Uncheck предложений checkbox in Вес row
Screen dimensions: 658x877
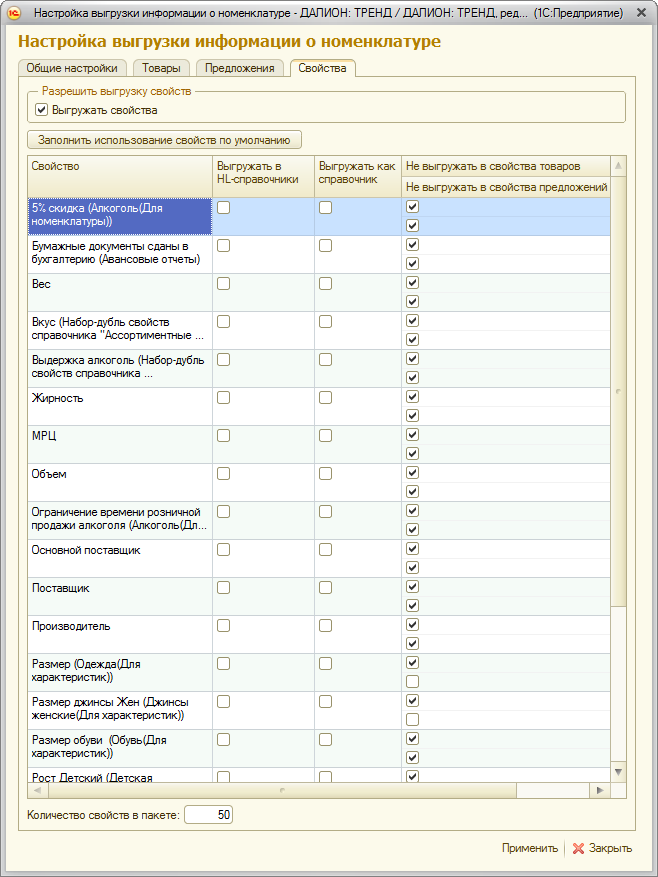pyautogui.click(x=412, y=301)
